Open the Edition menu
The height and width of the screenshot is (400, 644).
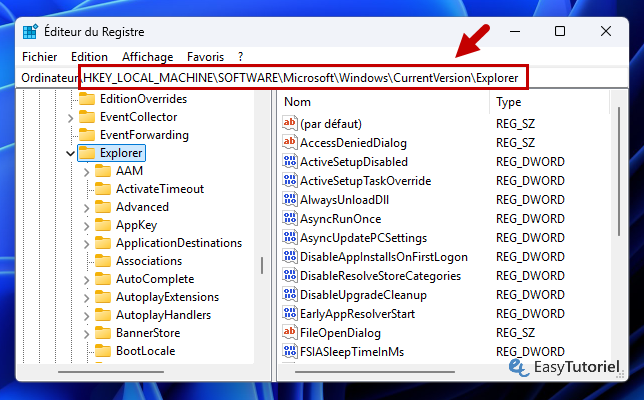coord(89,57)
